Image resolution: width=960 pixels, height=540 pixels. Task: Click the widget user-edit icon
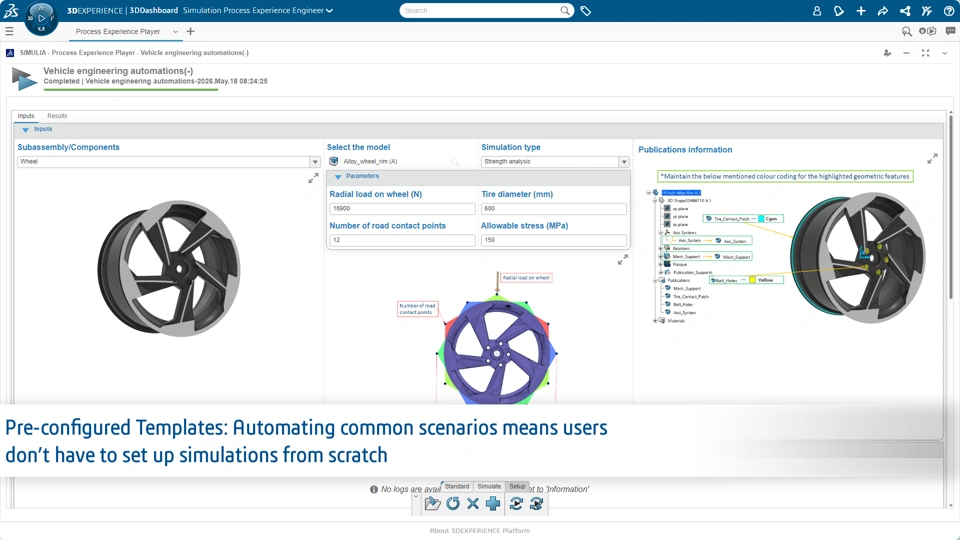pos(887,53)
